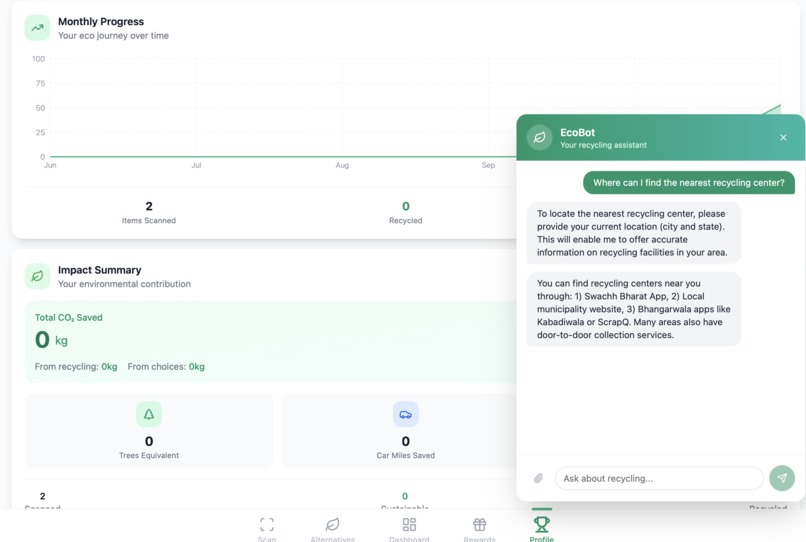This screenshot has height=542, width=806.
Task: Click the Monthly Progress heading
Action: tap(101, 22)
